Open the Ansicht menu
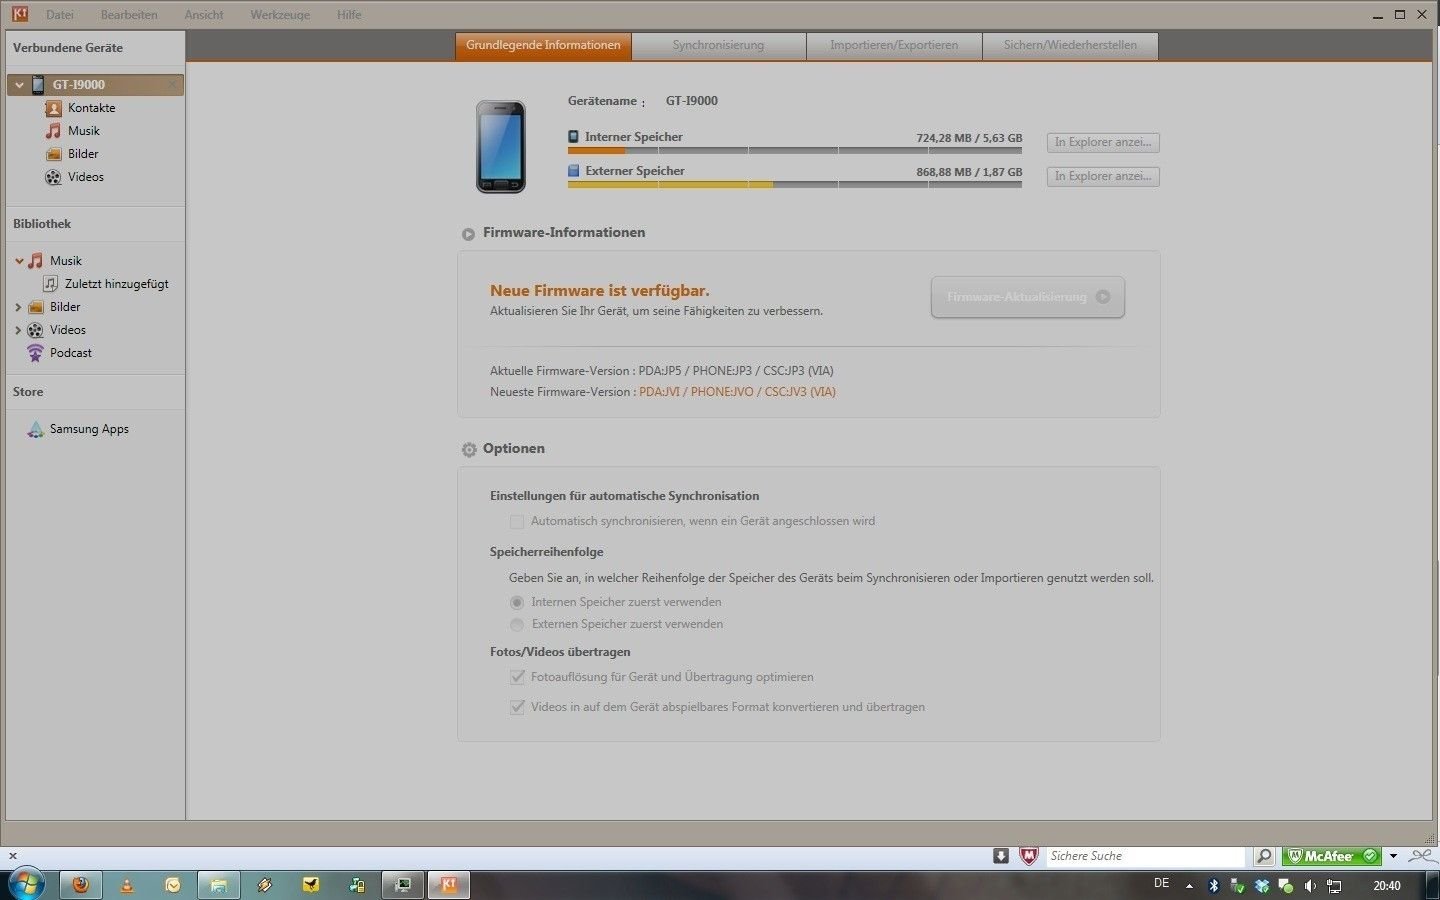 pyautogui.click(x=204, y=15)
